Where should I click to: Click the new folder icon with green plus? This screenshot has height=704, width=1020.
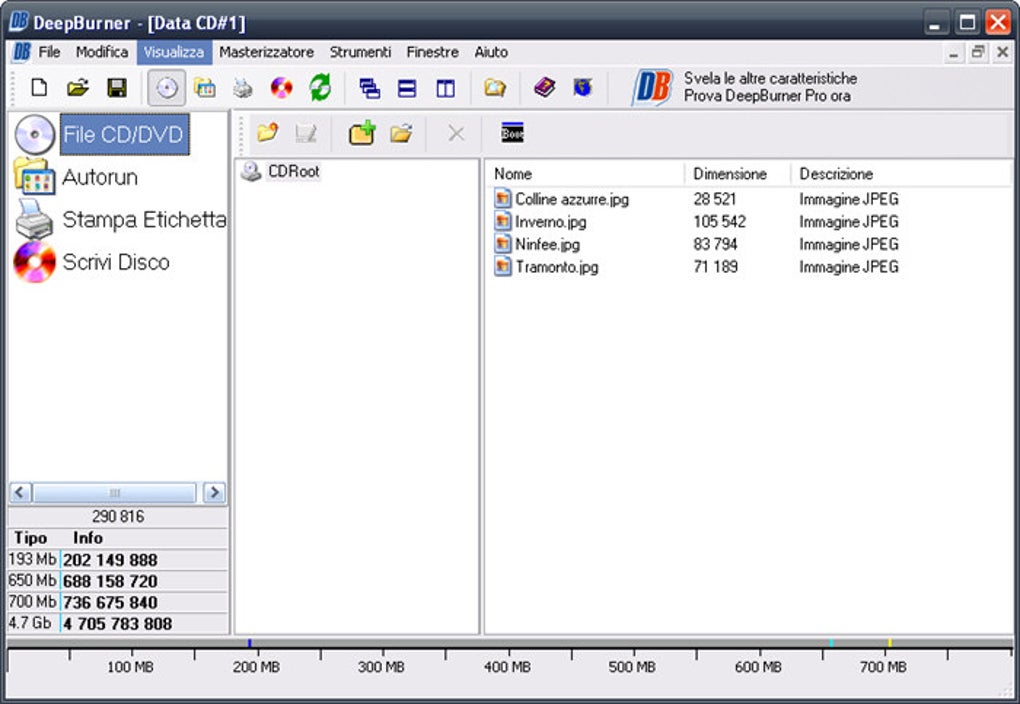362,133
